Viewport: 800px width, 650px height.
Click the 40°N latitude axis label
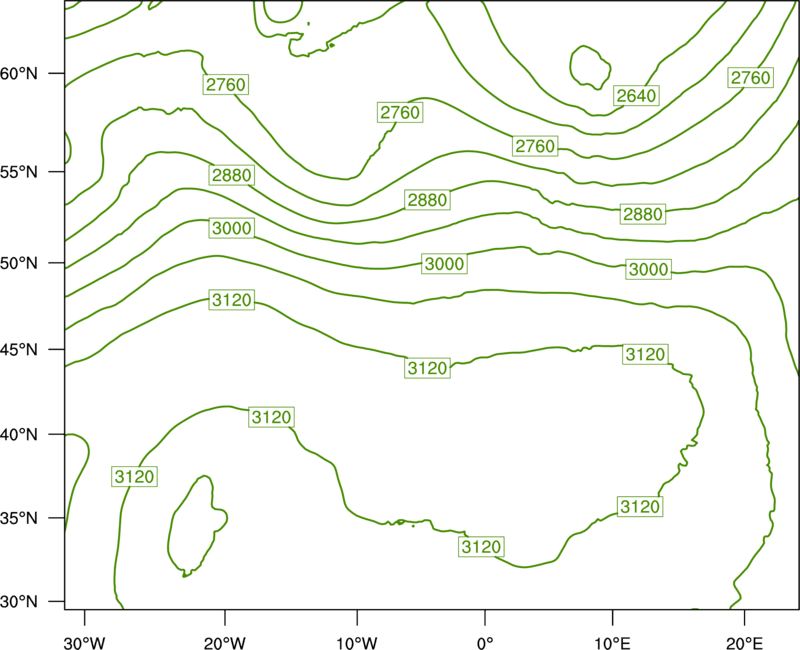pos(19,434)
